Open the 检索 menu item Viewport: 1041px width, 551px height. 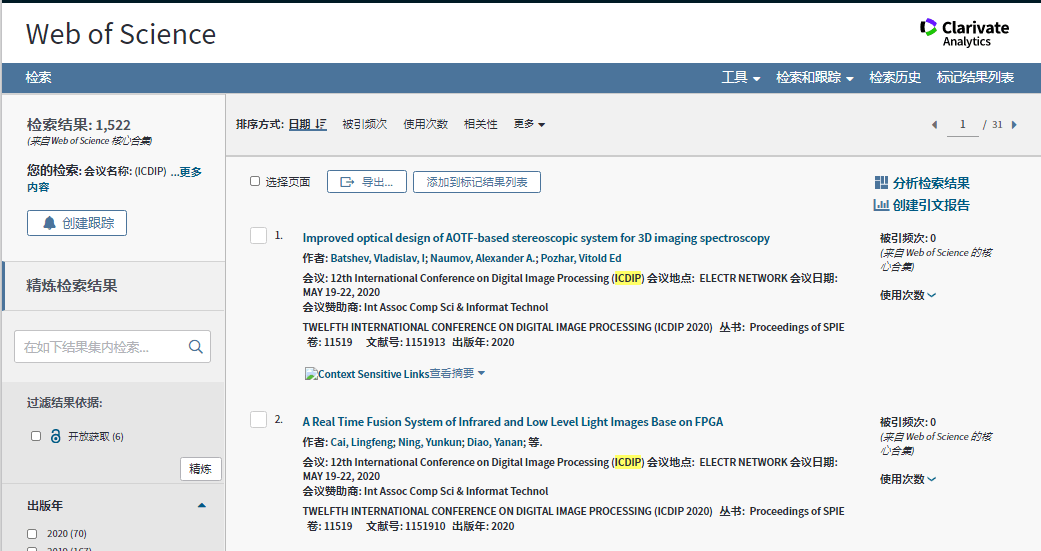click(39, 78)
